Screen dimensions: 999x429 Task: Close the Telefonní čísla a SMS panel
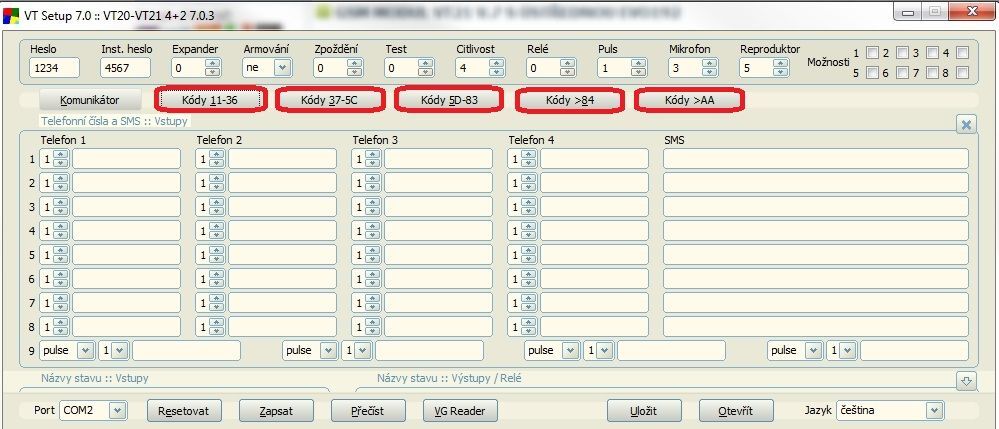(966, 124)
